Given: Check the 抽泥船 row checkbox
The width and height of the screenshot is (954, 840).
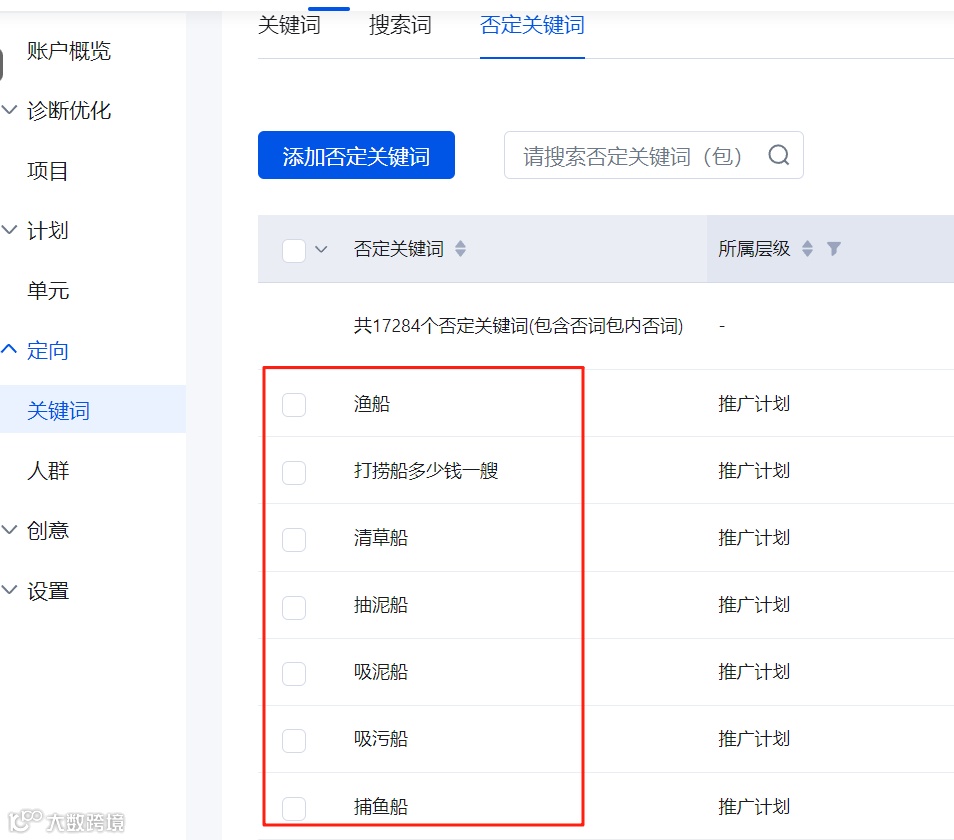Looking at the screenshot, I should coord(294,607).
